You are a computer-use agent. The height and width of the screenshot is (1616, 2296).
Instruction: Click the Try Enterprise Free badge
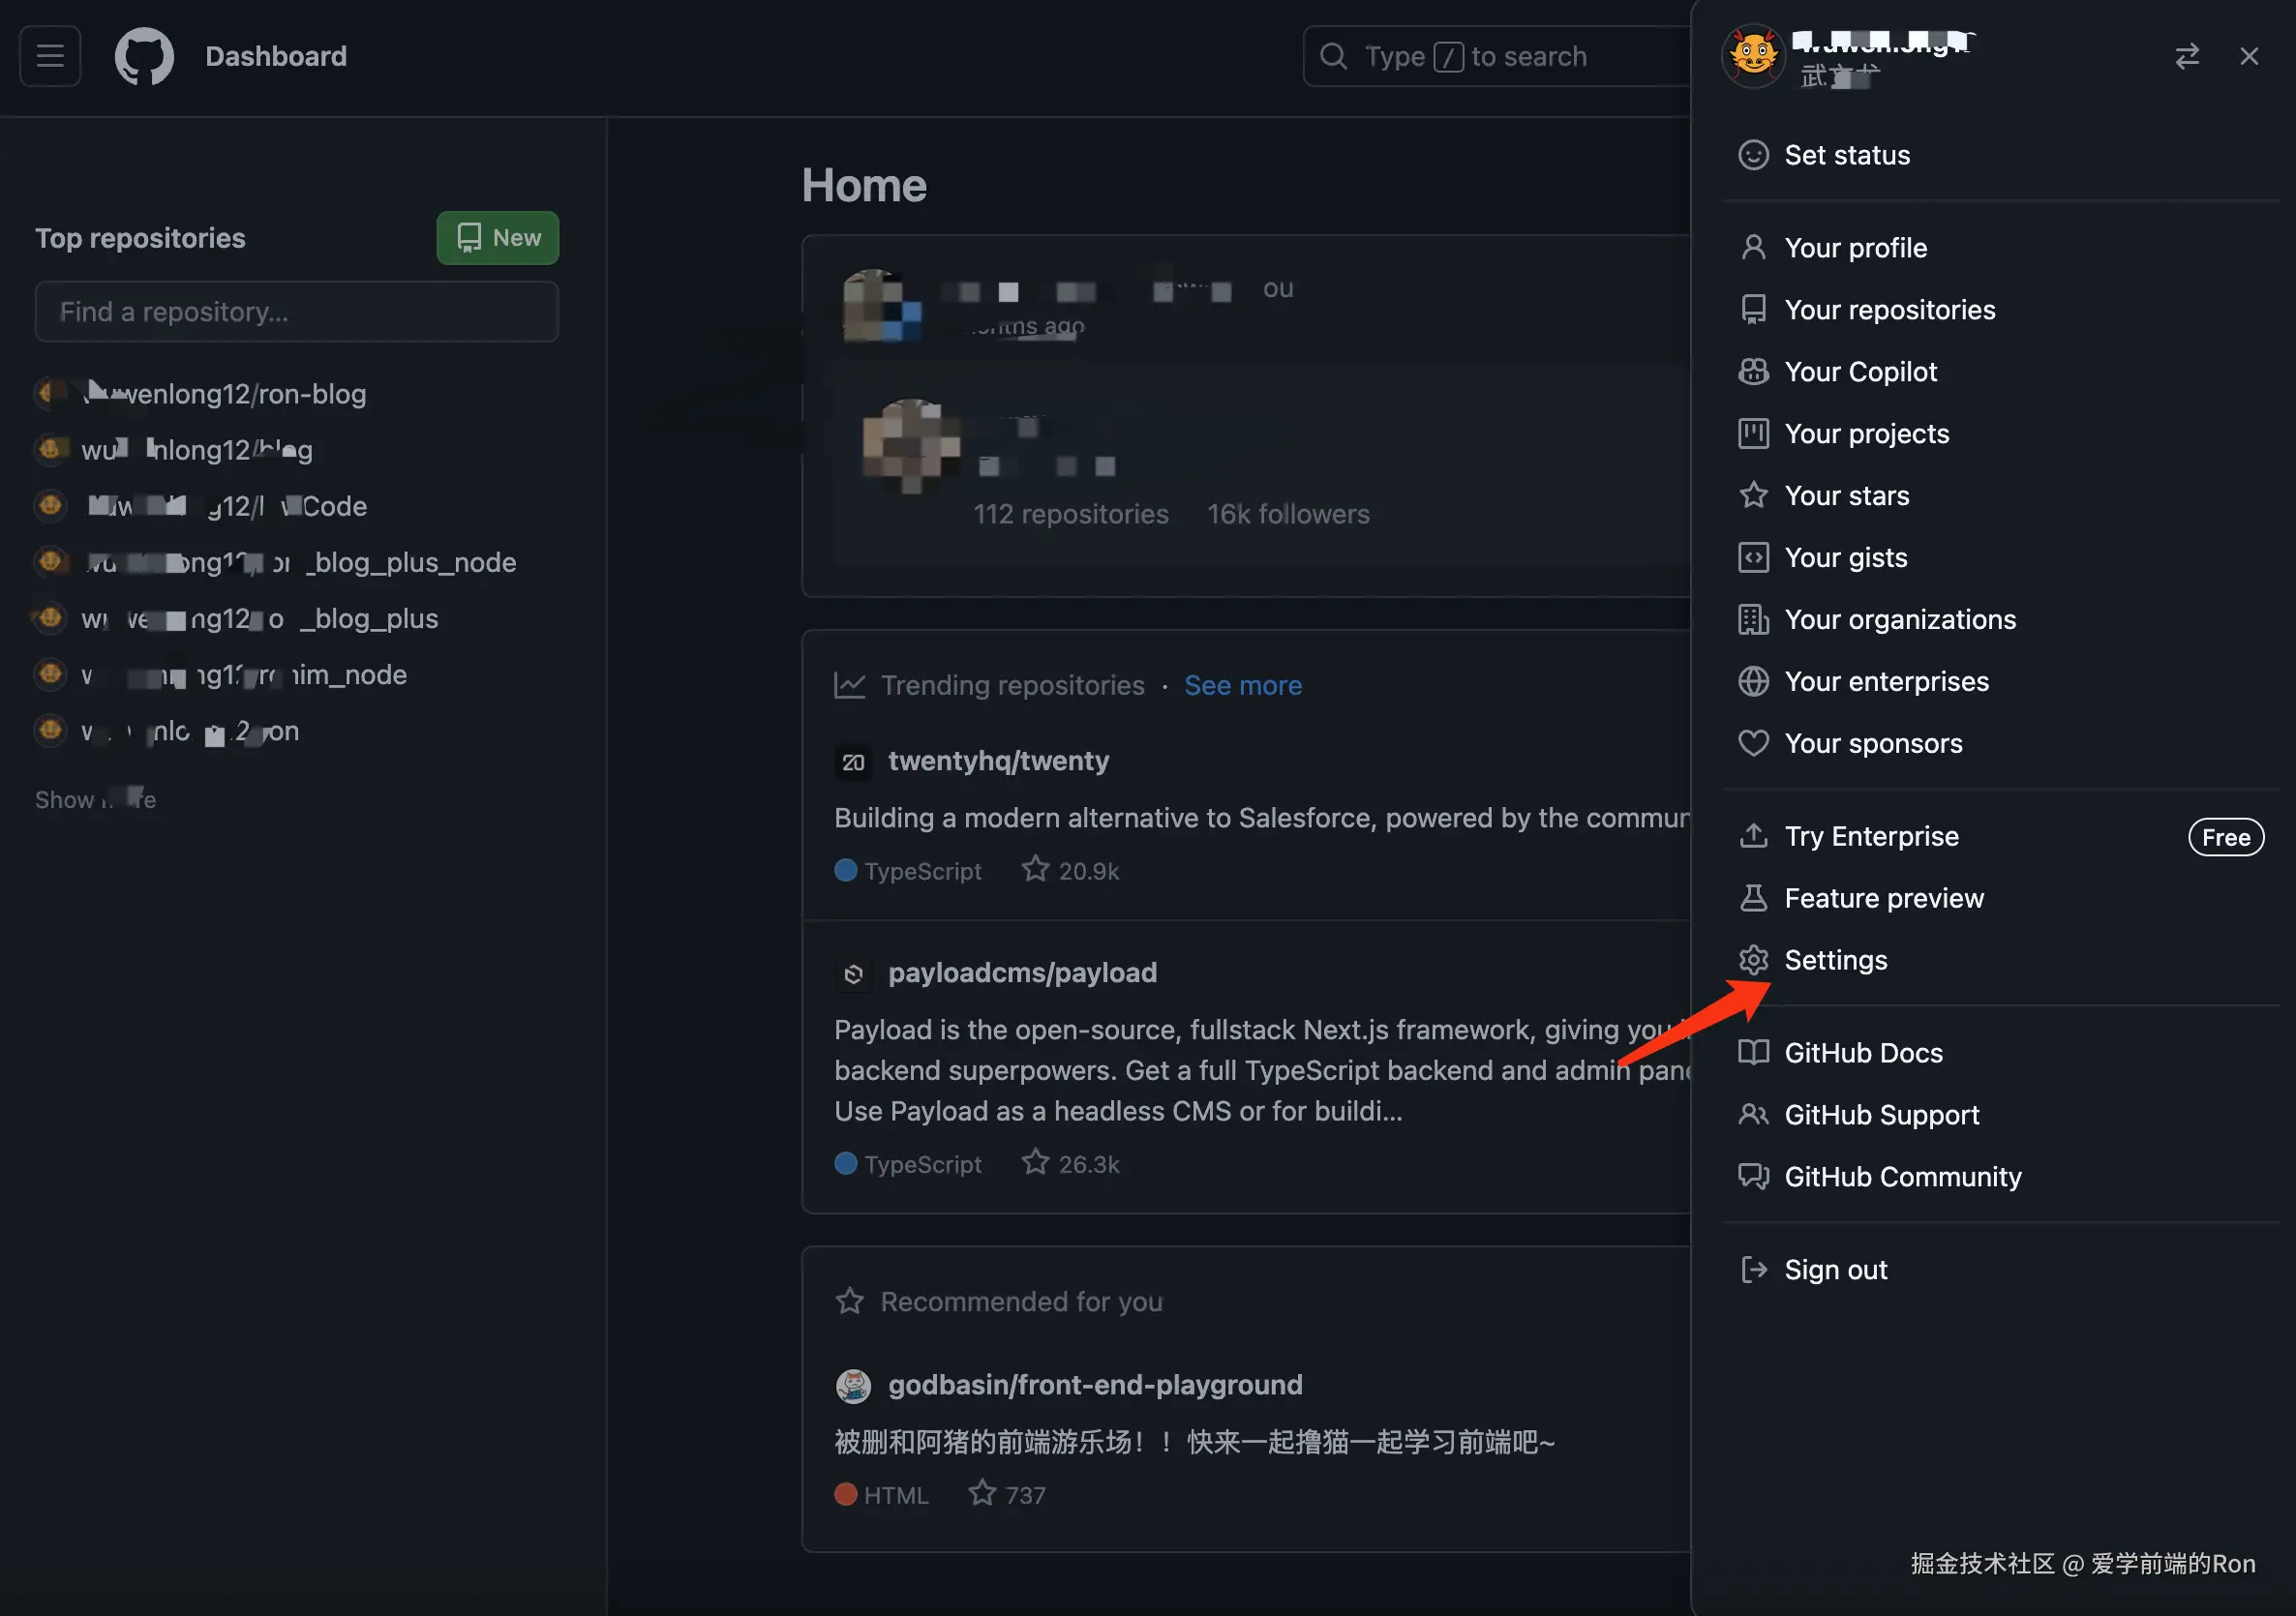click(x=2225, y=837)
